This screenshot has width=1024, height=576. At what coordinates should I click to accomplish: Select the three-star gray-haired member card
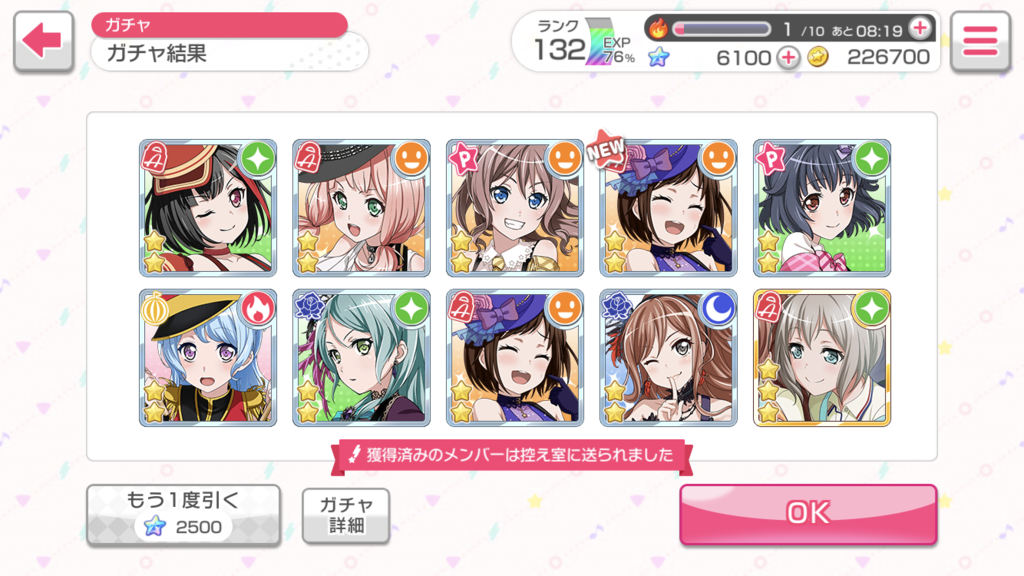822,358
